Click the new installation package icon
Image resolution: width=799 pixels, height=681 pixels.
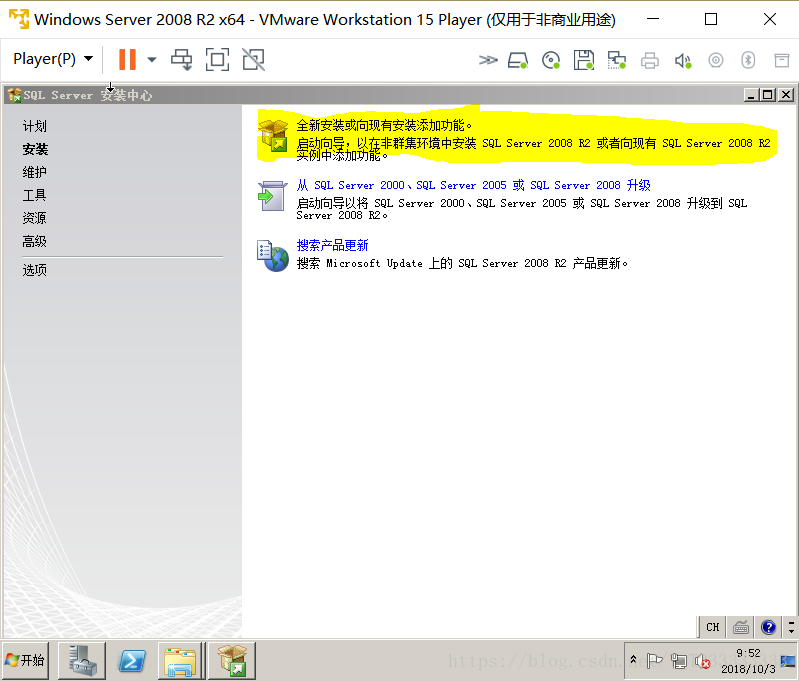pos(273,135)
